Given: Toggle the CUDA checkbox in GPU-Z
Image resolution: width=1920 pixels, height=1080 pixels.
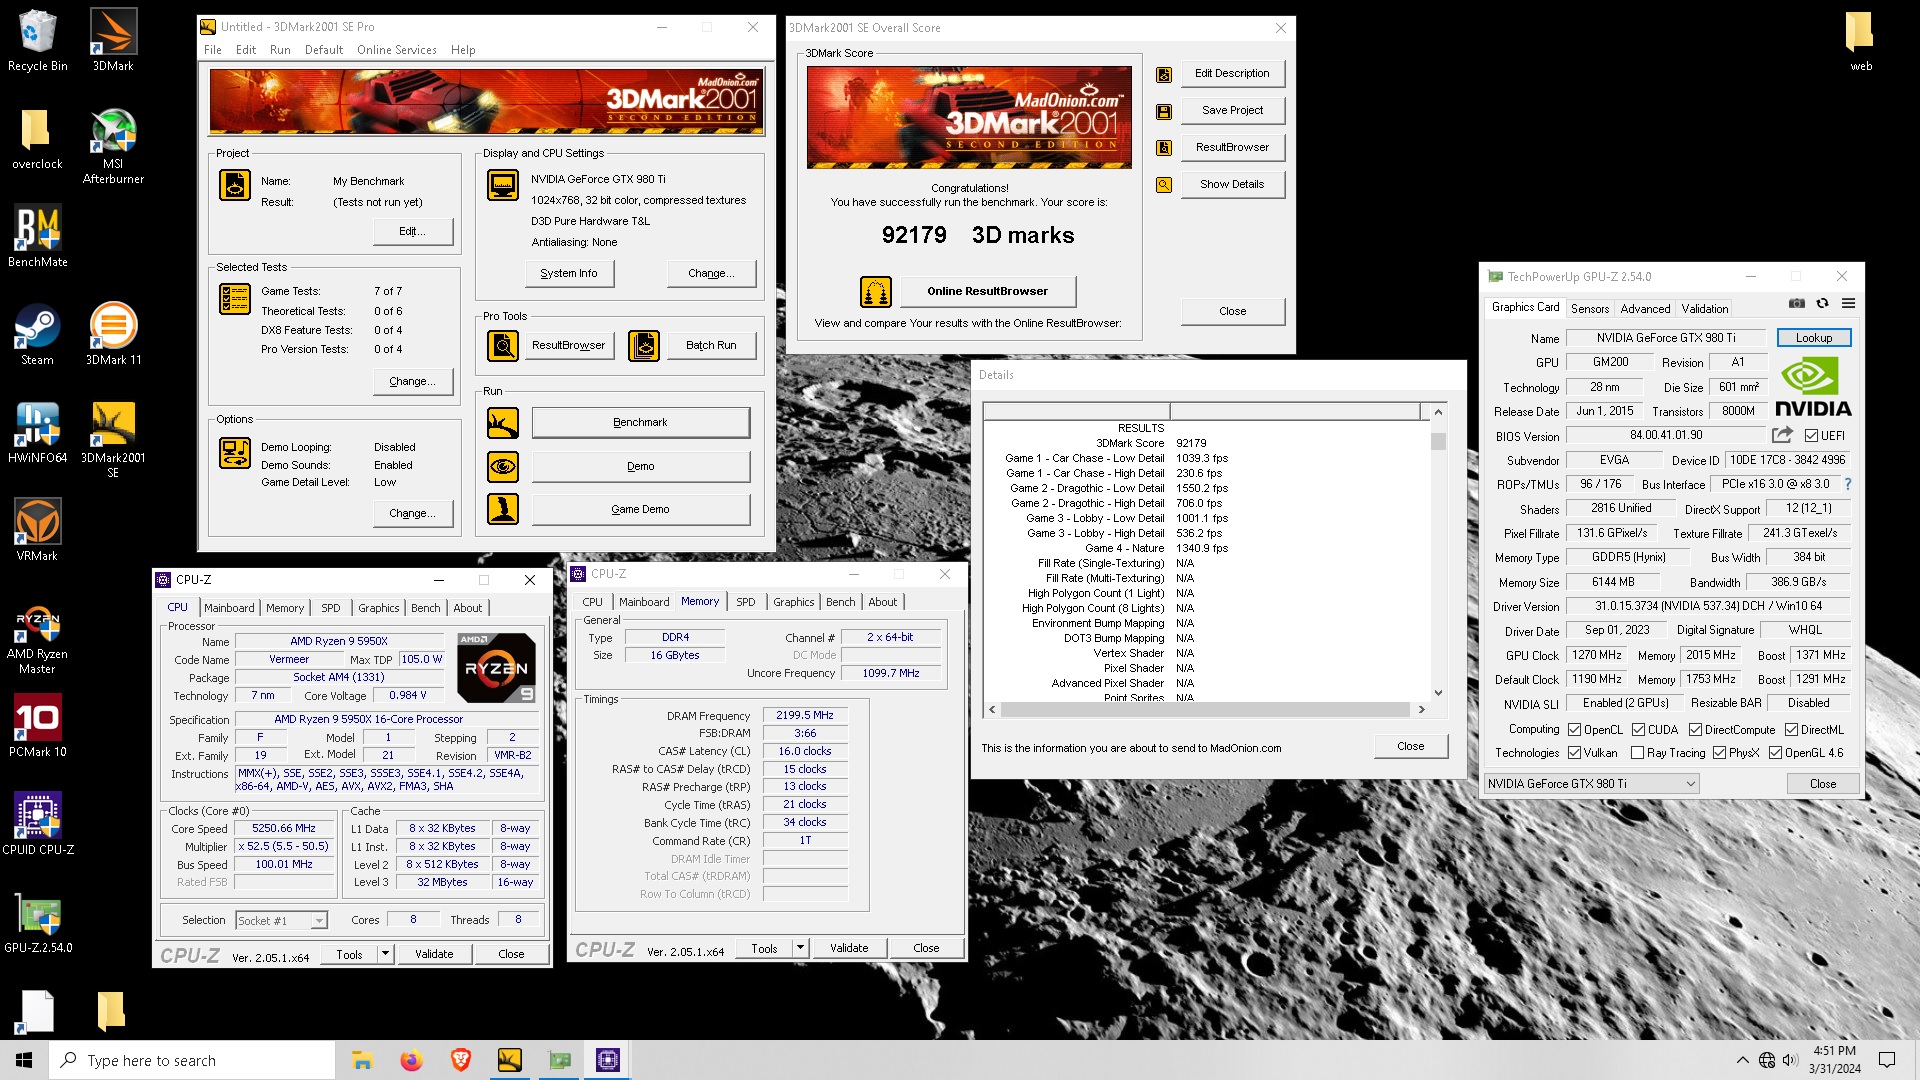Looking at the screenshot, I should [x=1638, y=730].
